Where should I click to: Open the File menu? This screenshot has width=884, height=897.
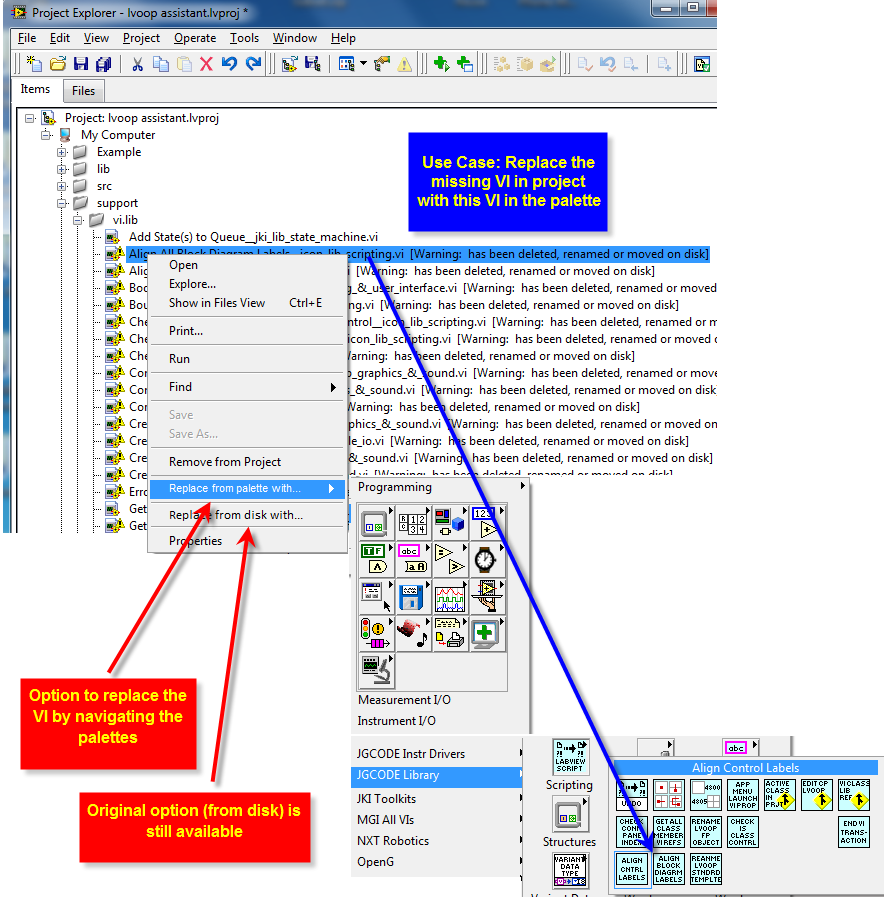point(27,38)
